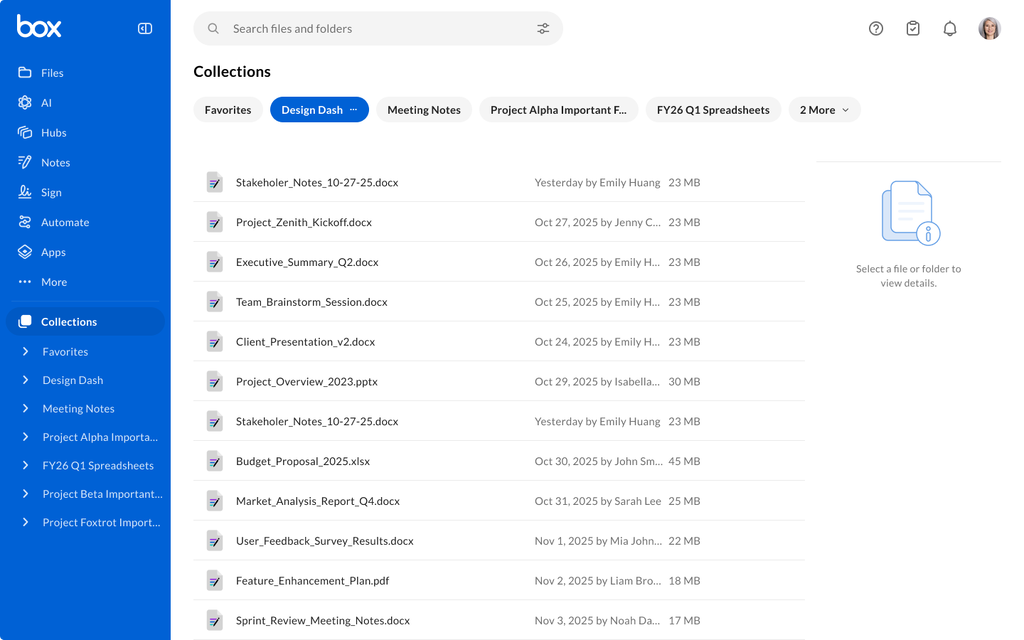This screenshot has width=1024, height=640.
Task: Open the Automate workflow section
Action: (53, 223)
